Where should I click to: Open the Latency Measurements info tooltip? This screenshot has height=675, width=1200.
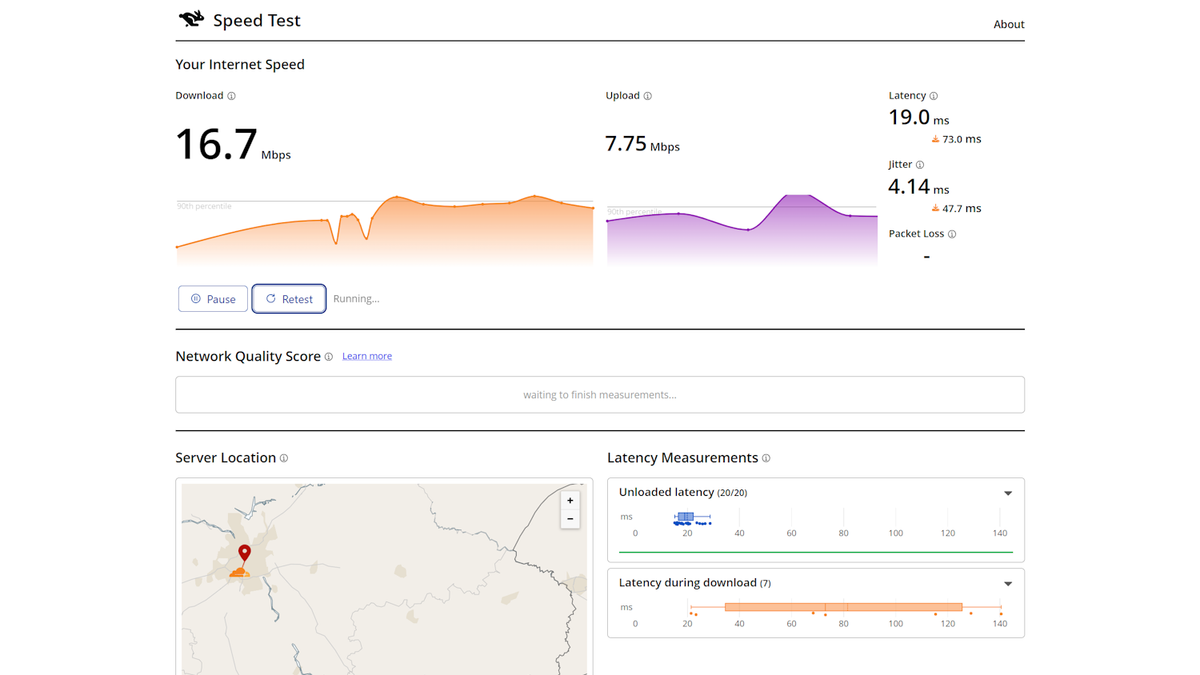coord(766,457)
